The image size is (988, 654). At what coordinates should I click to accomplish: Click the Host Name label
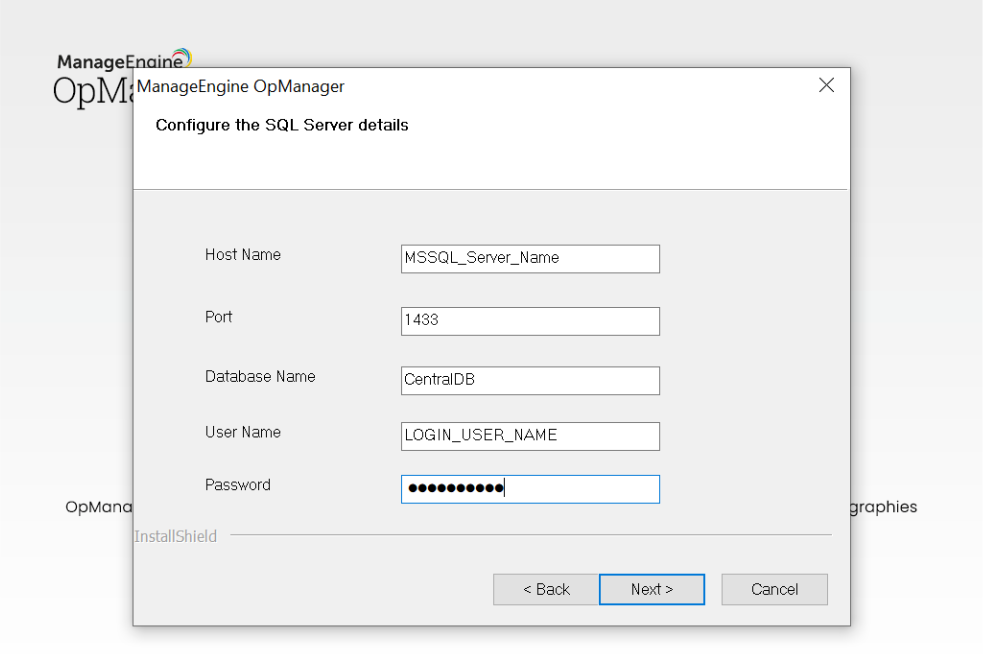[x=243, y=255]
